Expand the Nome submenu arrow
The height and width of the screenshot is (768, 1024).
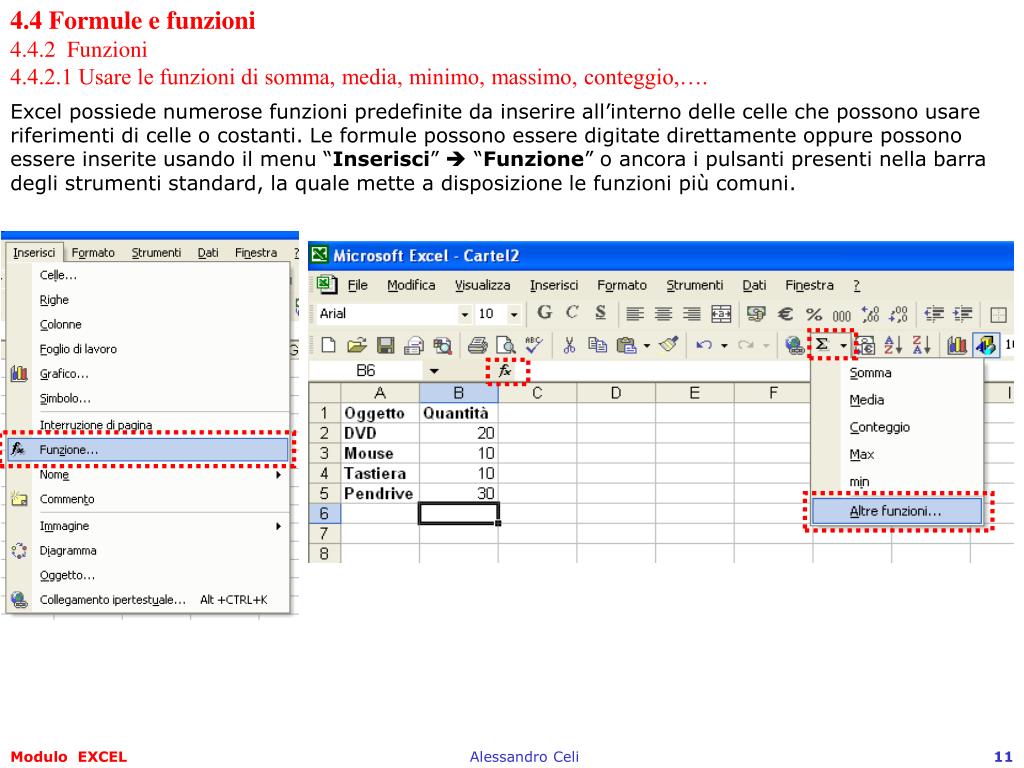[x=278, y=475]
